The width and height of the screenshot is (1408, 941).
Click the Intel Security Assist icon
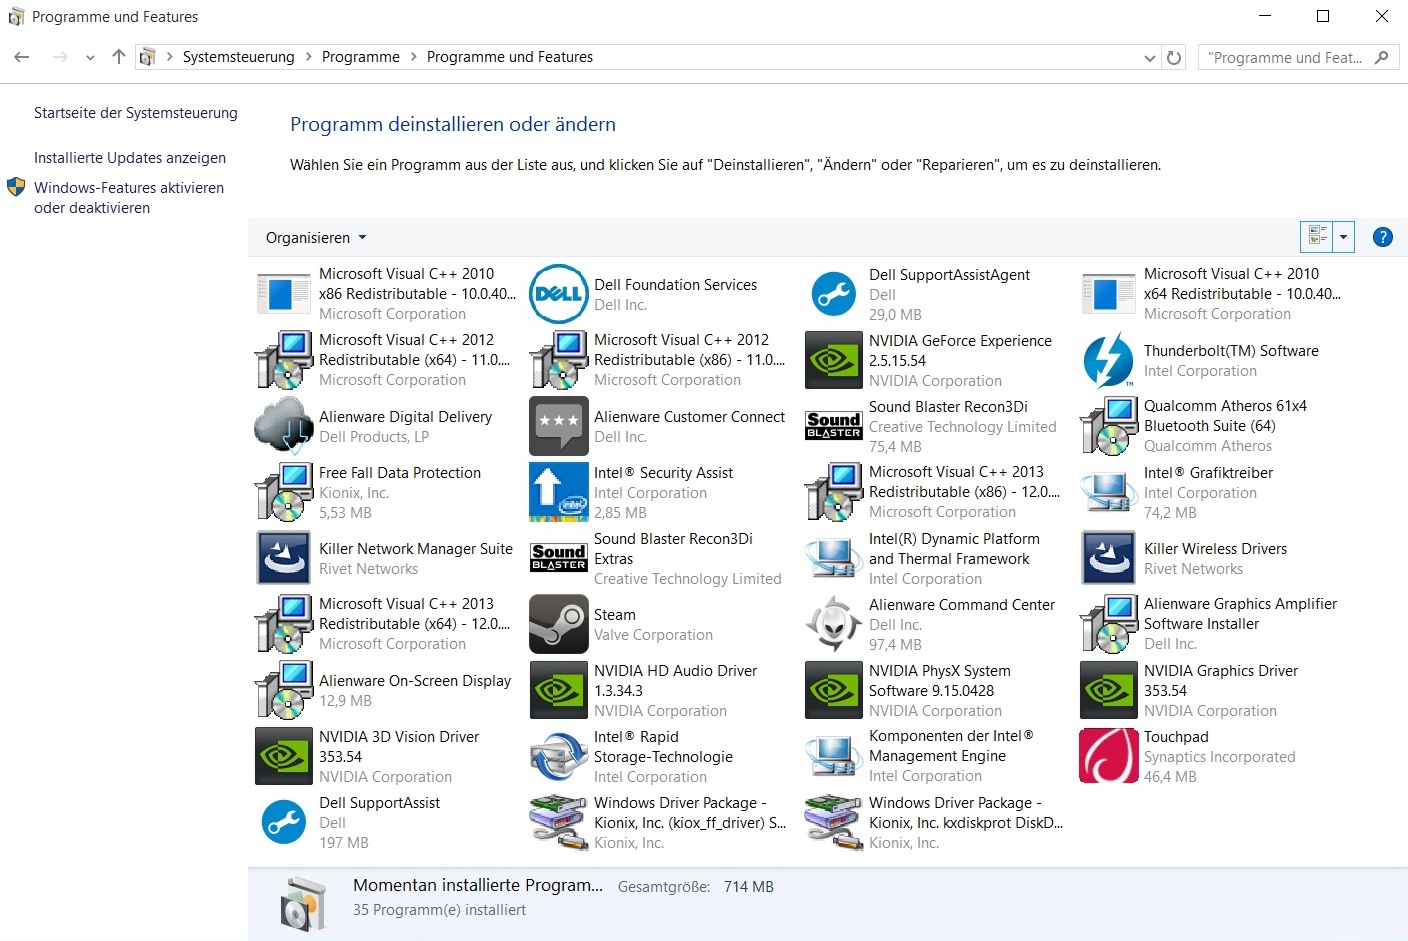pos(558,492)
